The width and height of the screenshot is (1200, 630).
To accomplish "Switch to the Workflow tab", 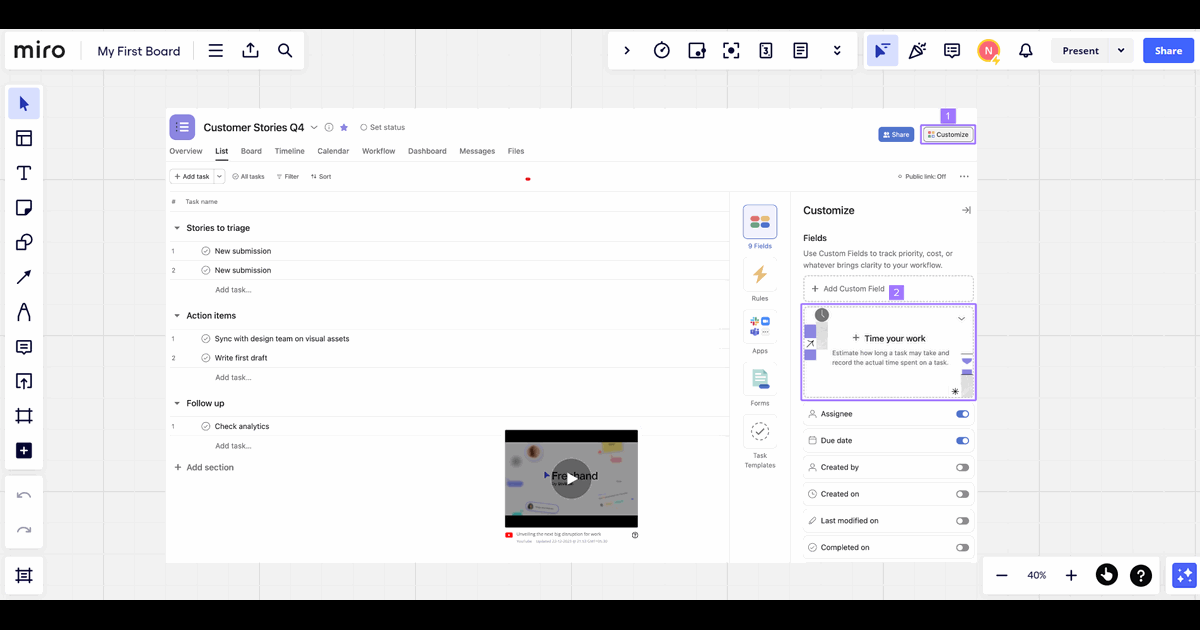I will [379, 151].
